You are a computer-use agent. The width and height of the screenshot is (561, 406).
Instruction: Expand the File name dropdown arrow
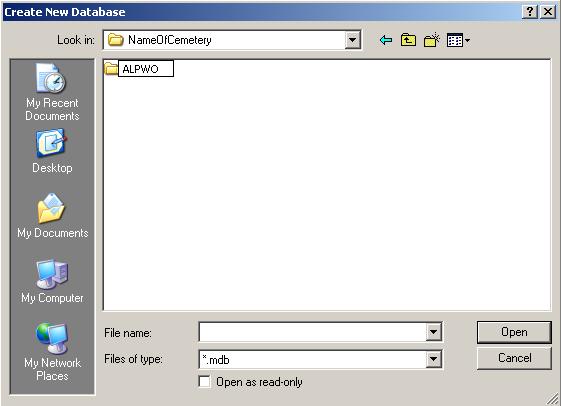(x=433, y=332)
